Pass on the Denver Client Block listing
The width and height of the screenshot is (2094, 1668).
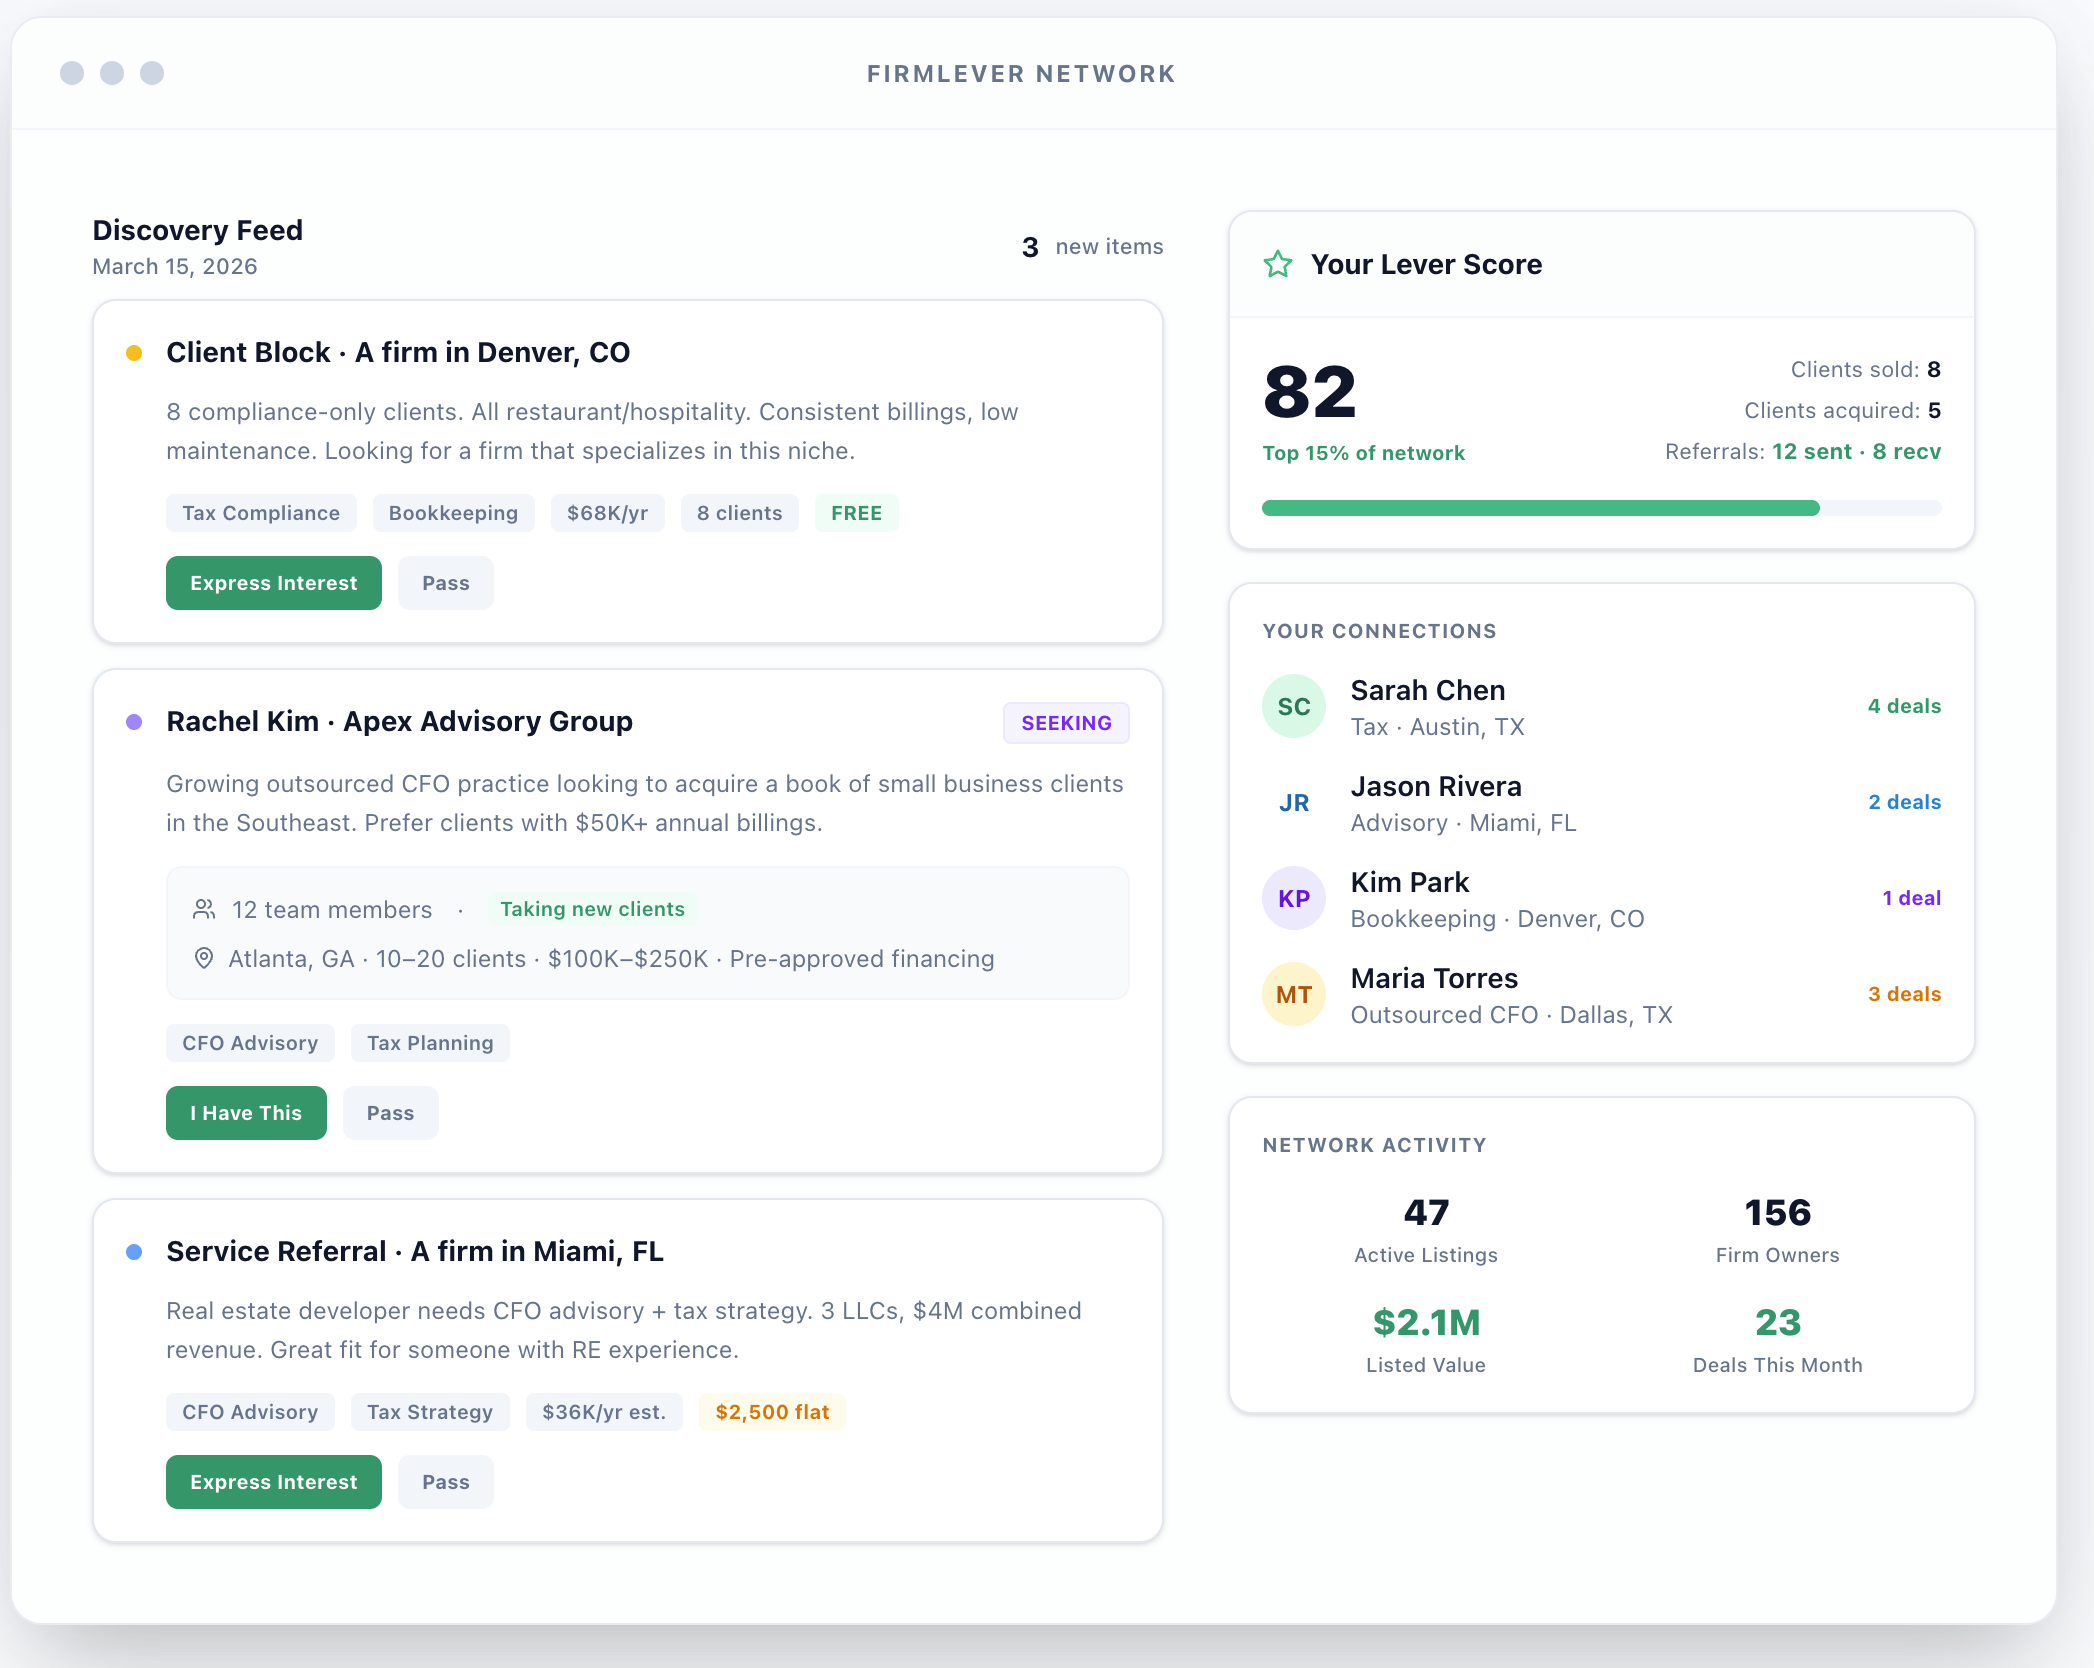click(445, 583)
